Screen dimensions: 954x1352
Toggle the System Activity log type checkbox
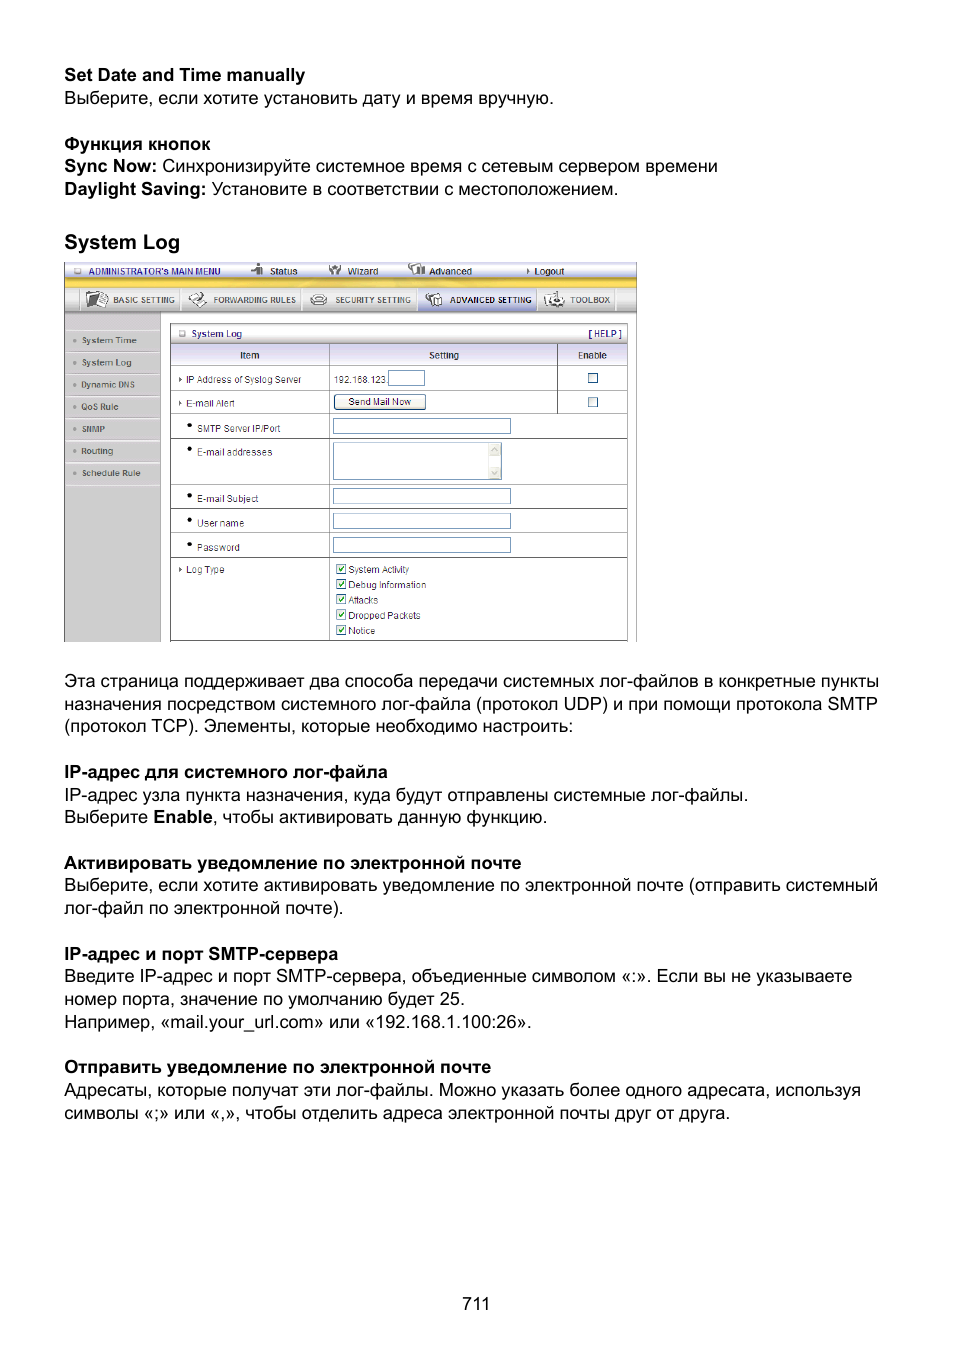(x=341, y=569)
